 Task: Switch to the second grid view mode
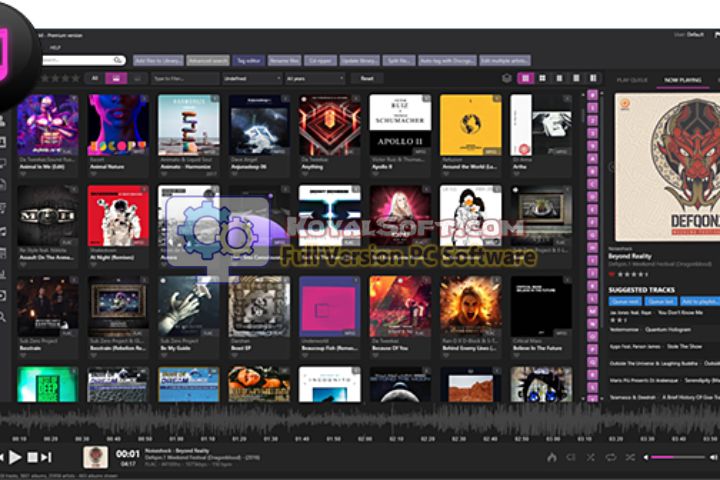tap(542, 79)
